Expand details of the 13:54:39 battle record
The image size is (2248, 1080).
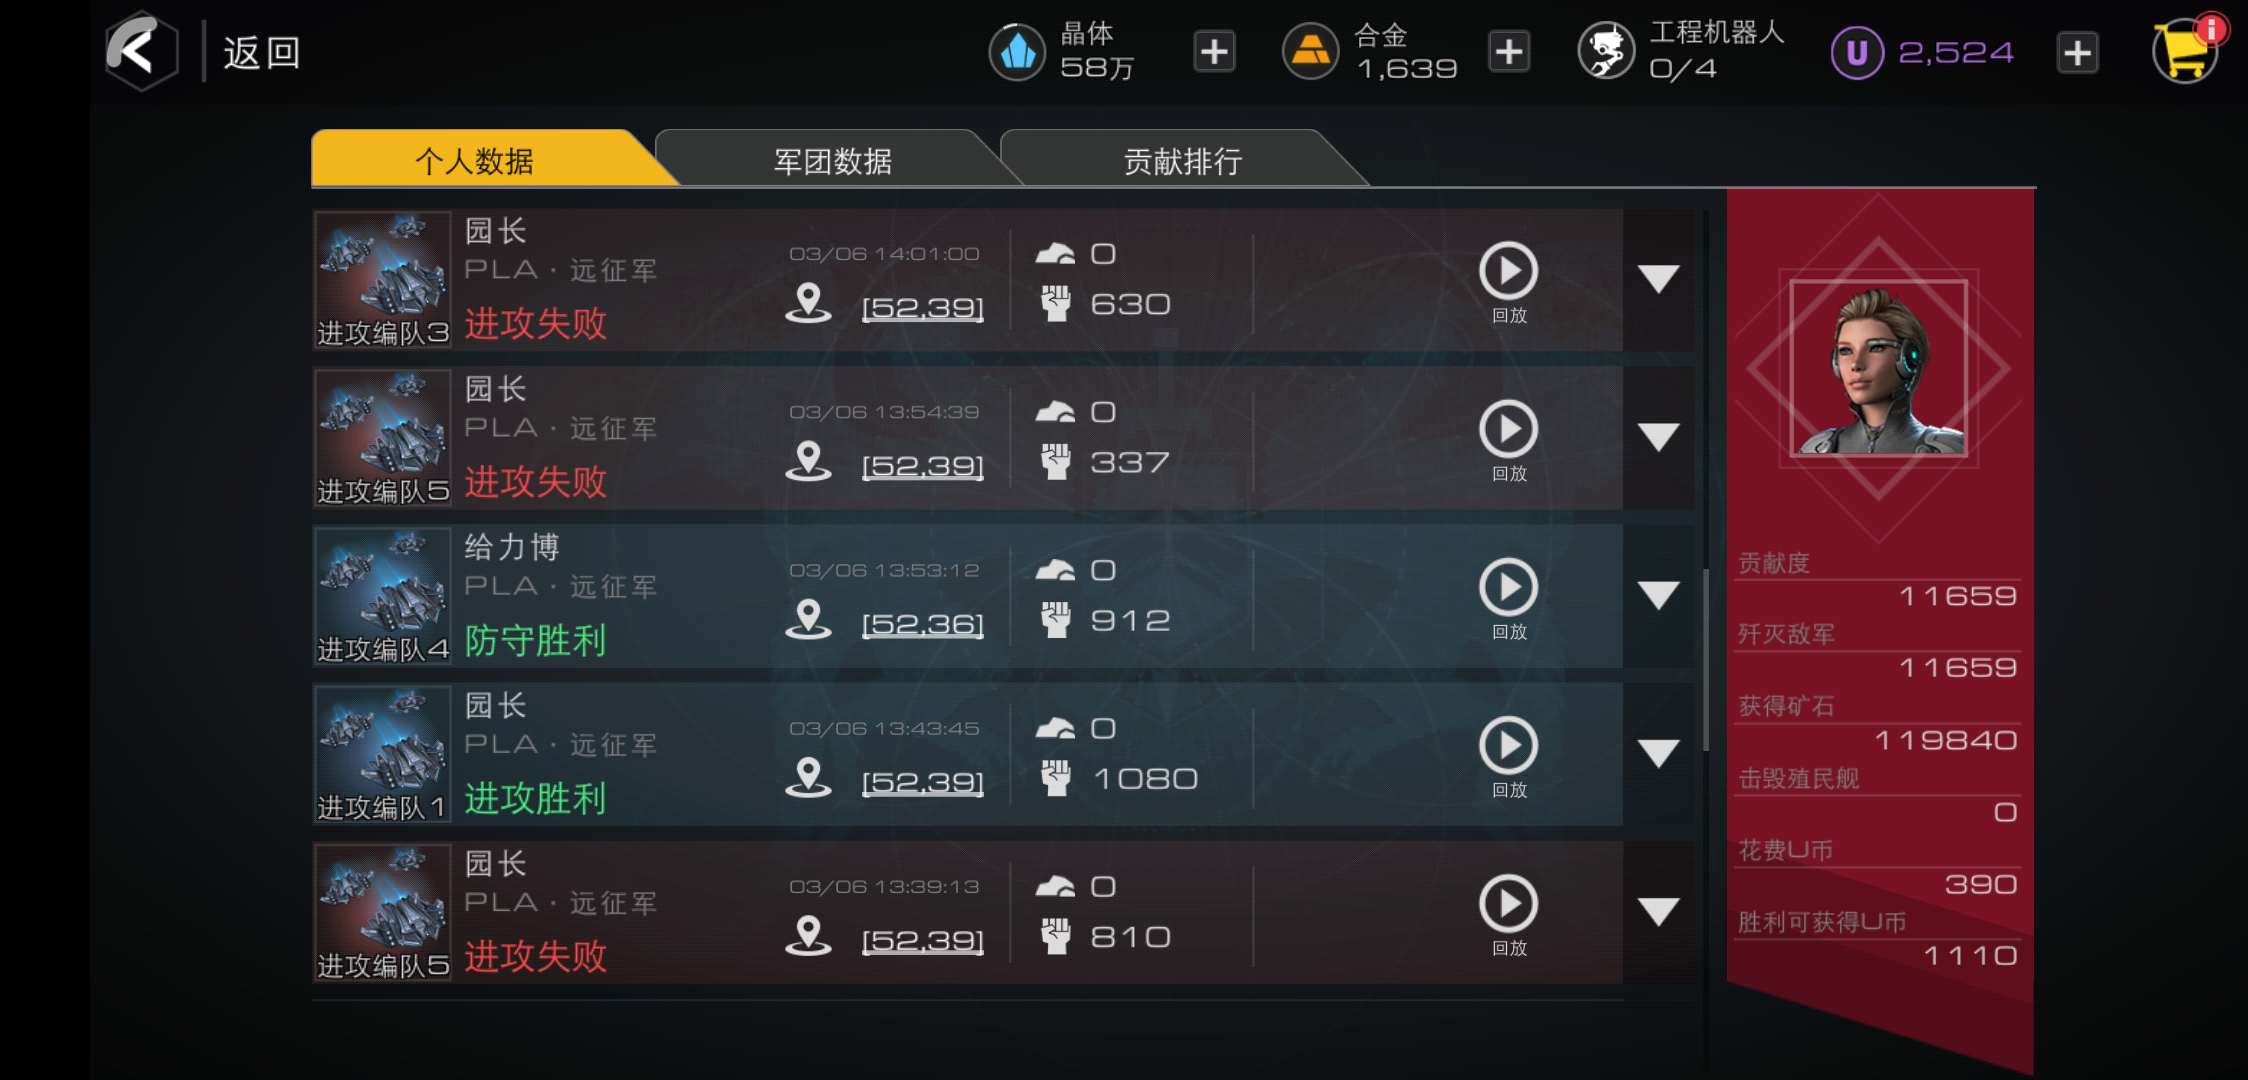pyautogui.click(x=1658, y=437)
